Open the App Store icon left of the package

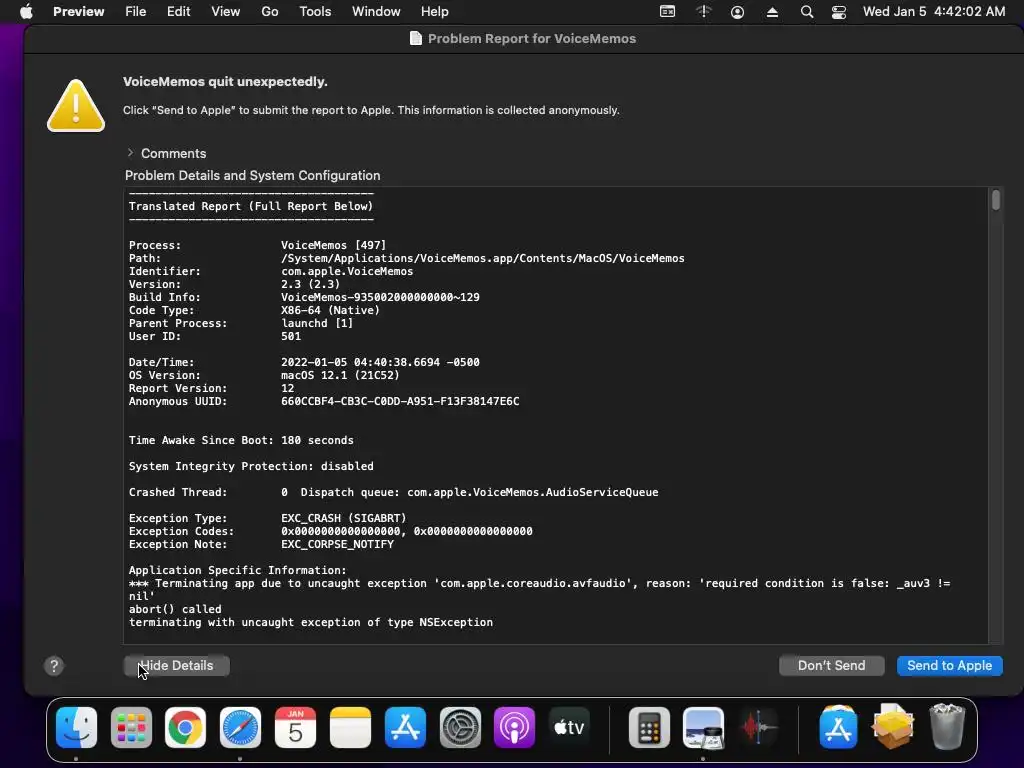[839, 727]
